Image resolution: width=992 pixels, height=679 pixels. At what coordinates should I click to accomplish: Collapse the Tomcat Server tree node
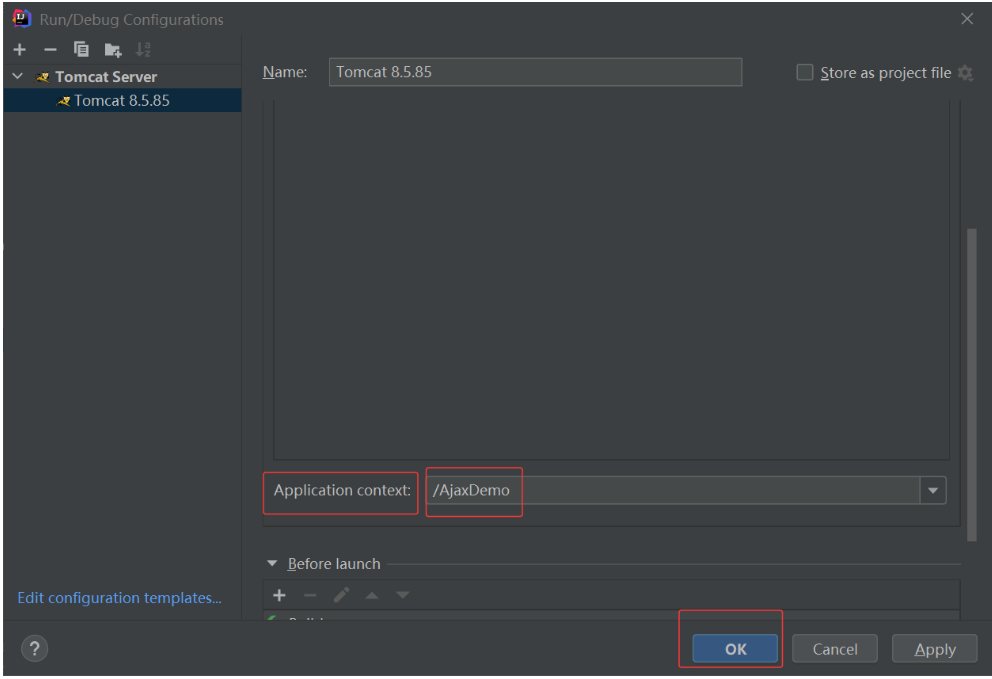[x=18, y=77]
